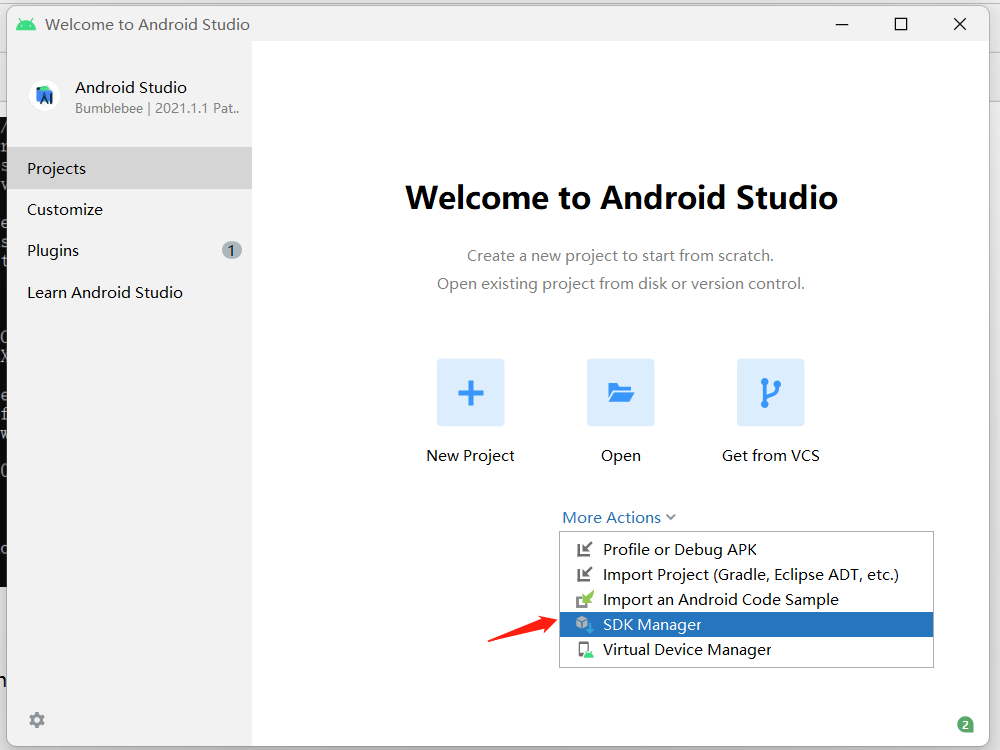Go to Learn Android Studio tab
Viewport: 1000px width, 750px height.
(129, 292)
